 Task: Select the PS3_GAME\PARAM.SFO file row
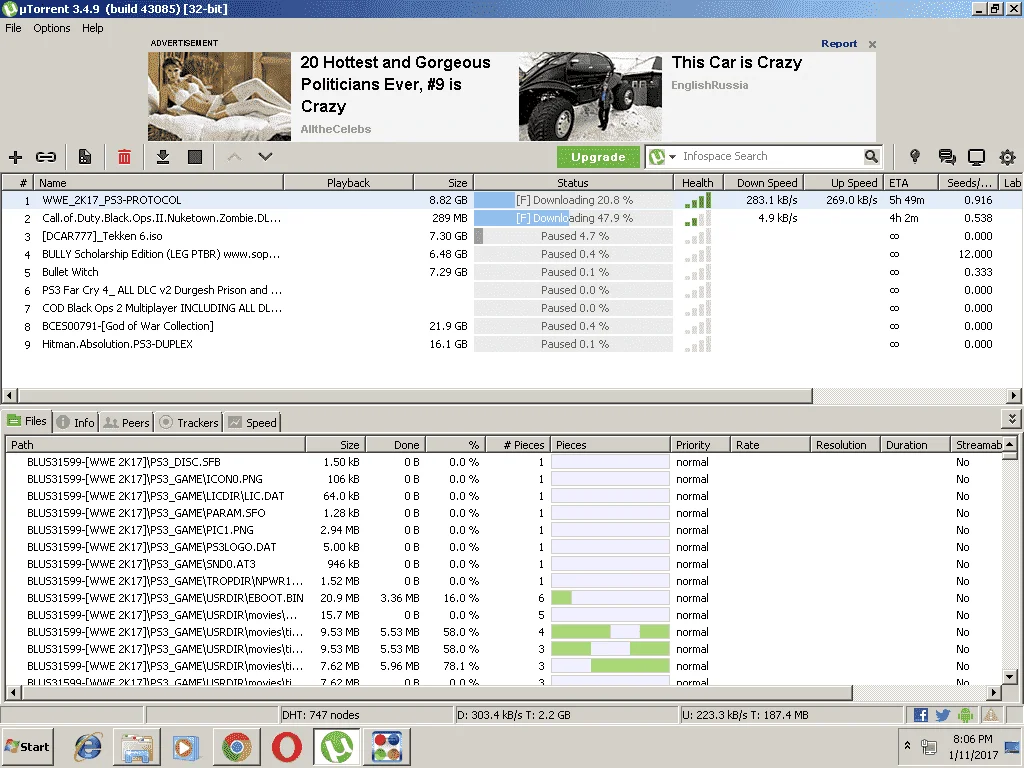coord(503,513)
